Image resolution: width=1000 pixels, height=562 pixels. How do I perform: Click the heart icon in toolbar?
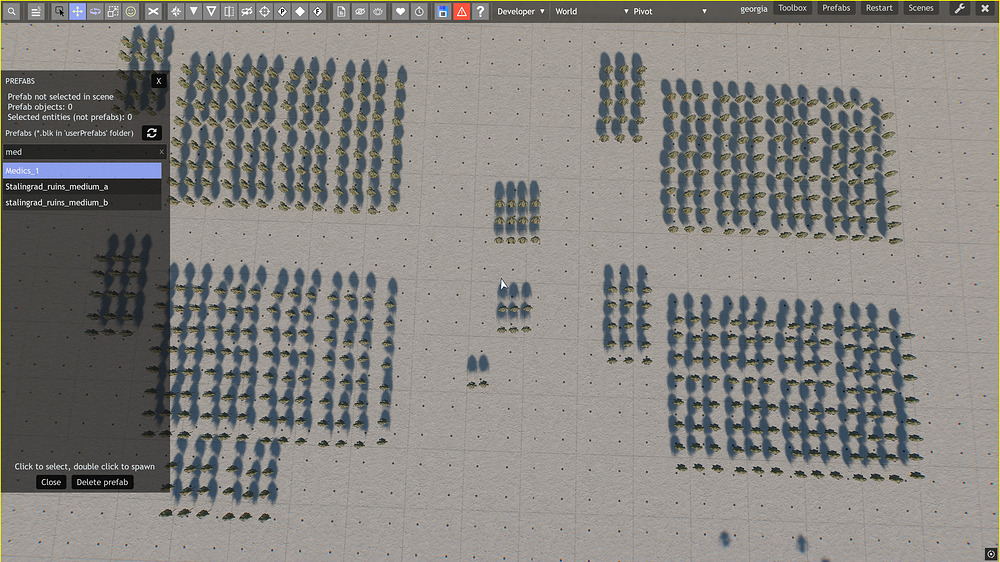tap(401, 11)
